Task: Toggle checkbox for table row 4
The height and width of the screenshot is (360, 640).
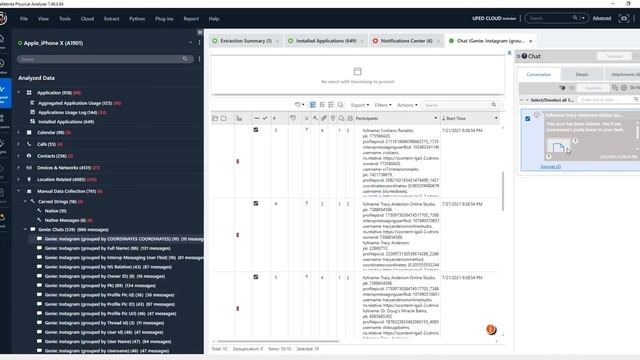Action: coord(256,203)
